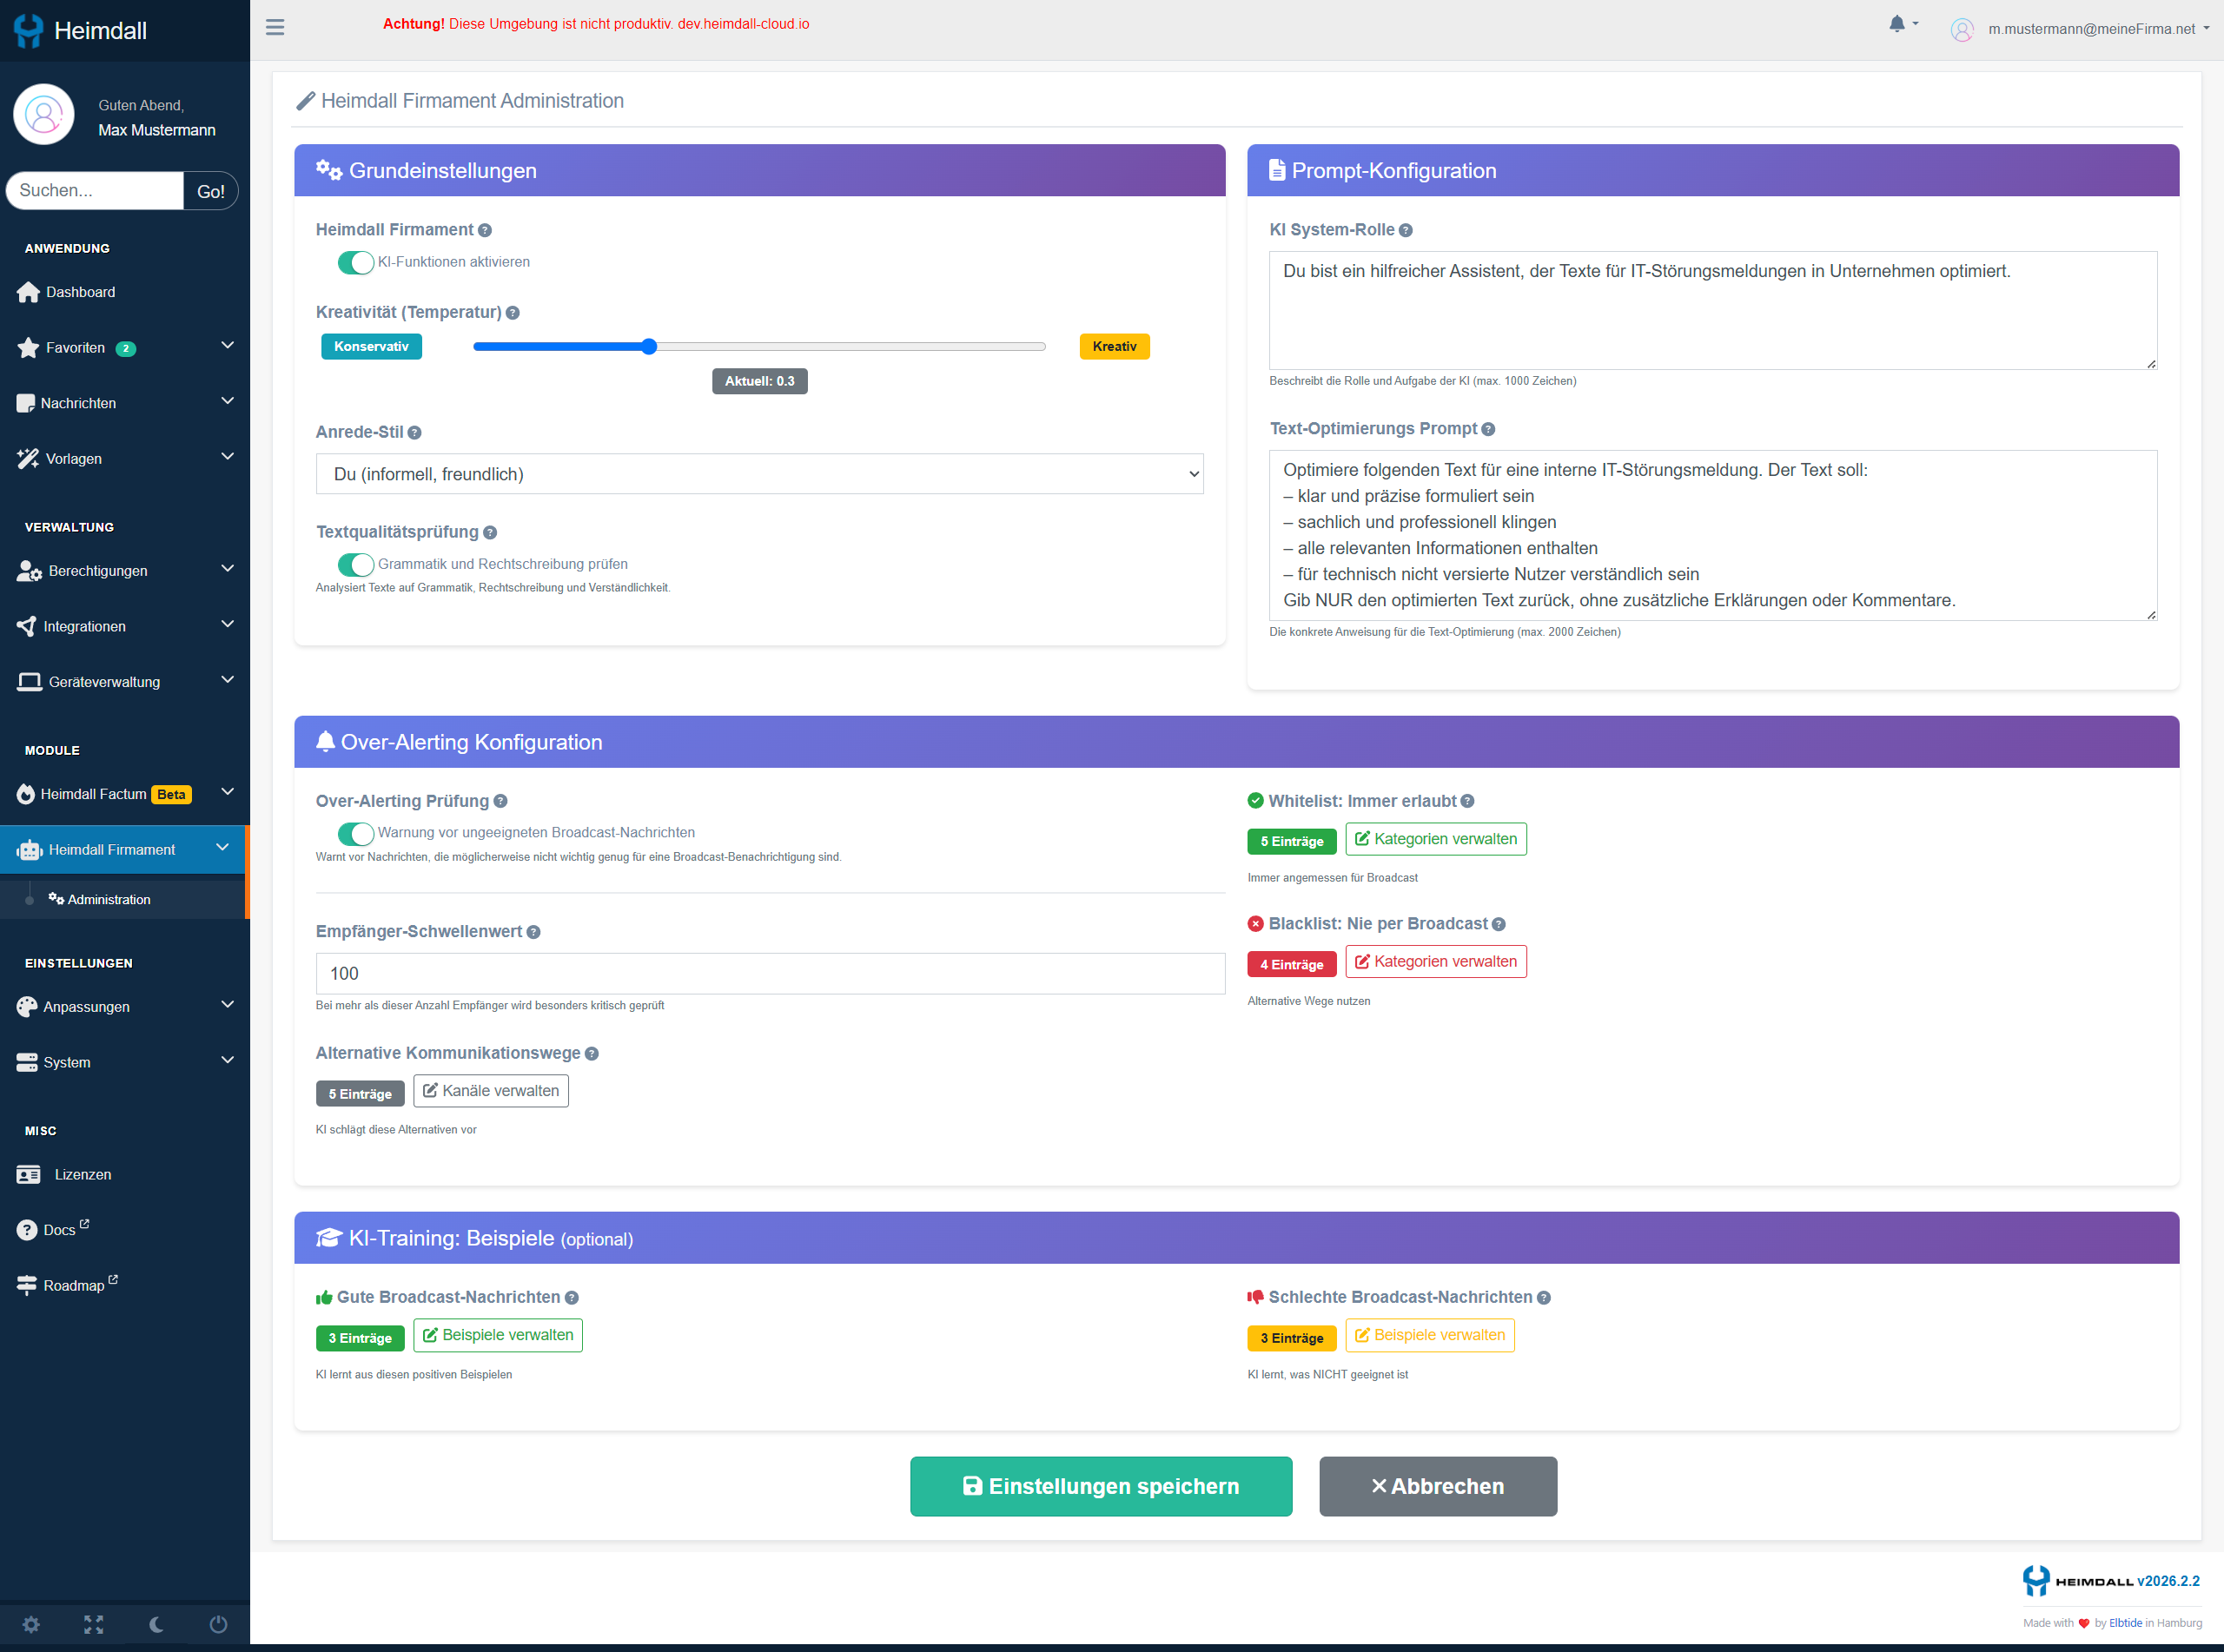Toggle KI-Funktionen aktivieren switch
Viewport: 2224px width, 1652px height.
click(x=356, y=263)
